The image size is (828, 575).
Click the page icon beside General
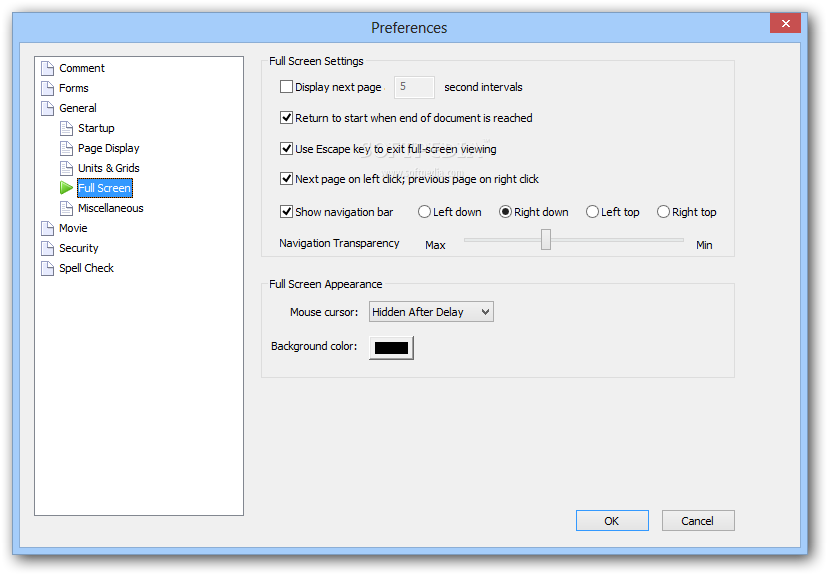tap(48, 108)
